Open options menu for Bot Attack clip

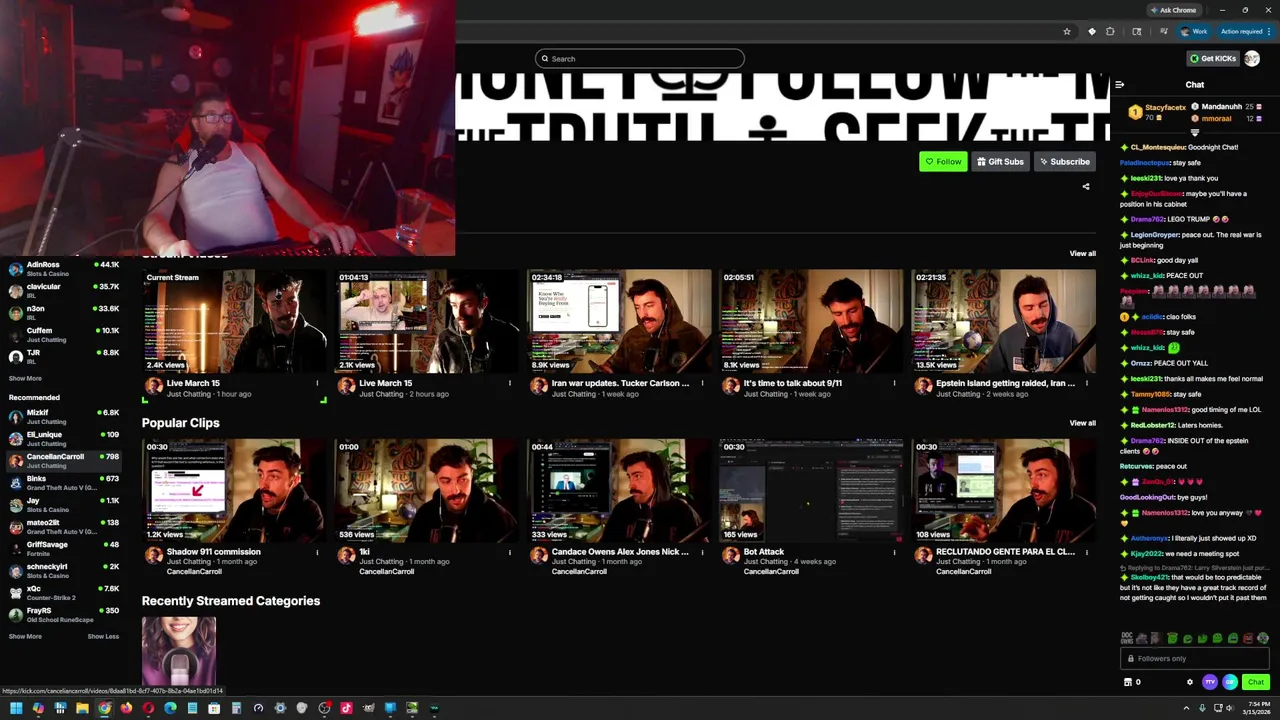click(894, 552)
